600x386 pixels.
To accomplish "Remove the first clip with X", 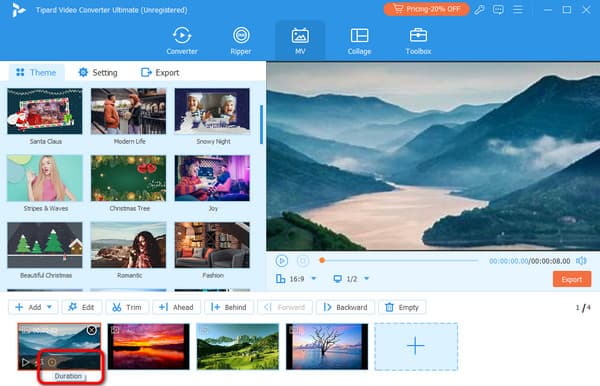I will pyautogui.click(x=92, y=330).
